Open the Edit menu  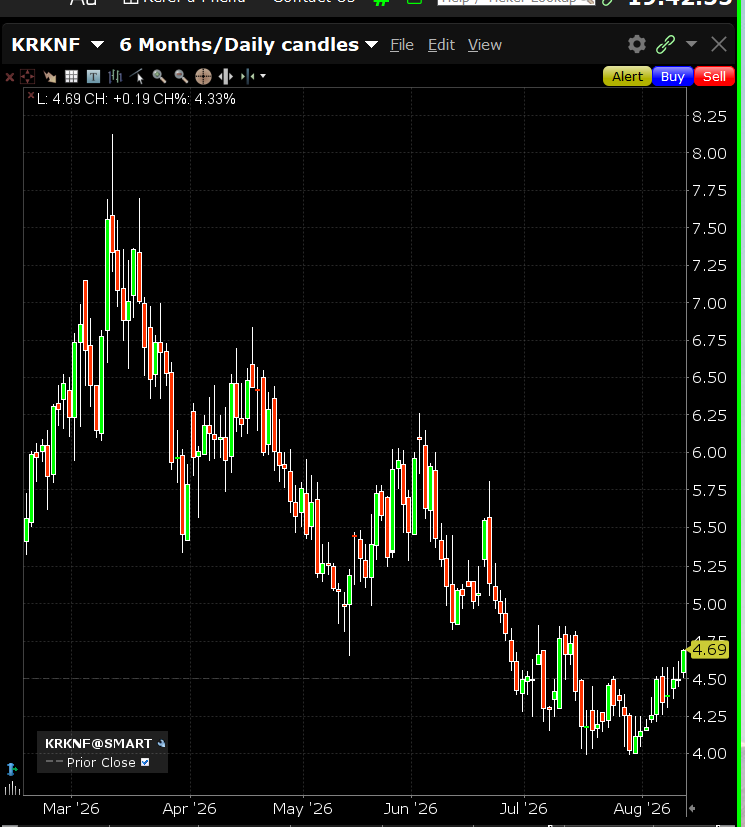point(441,45)
